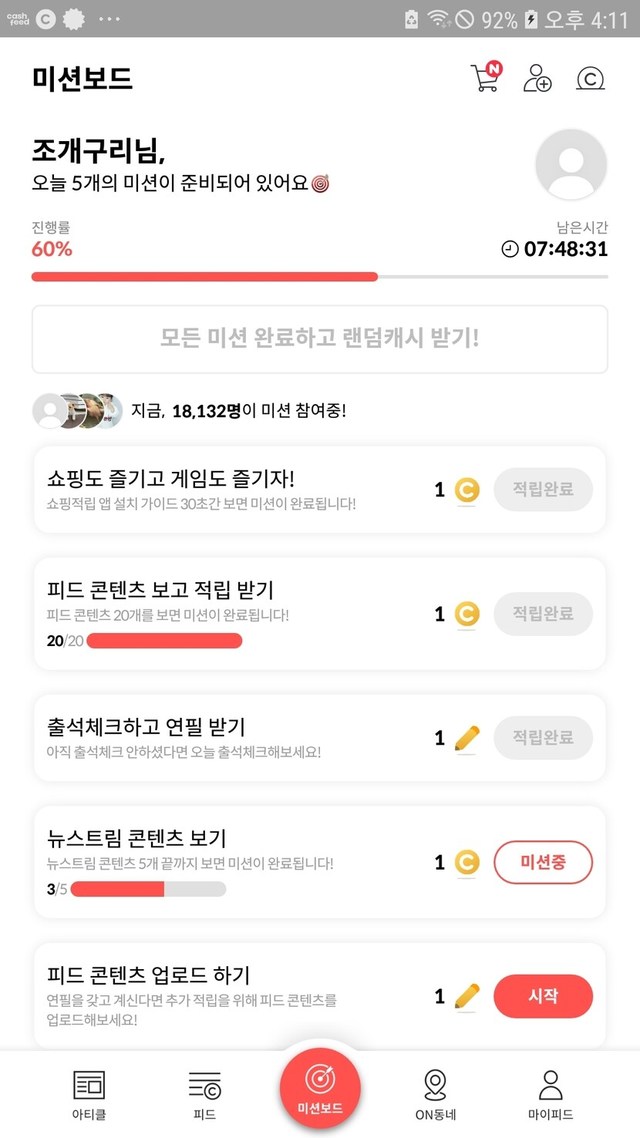The width and height of the screenshot is (640, 1138).
Task: Open the ON동네 tab
Action: [x=435, y=1094]
